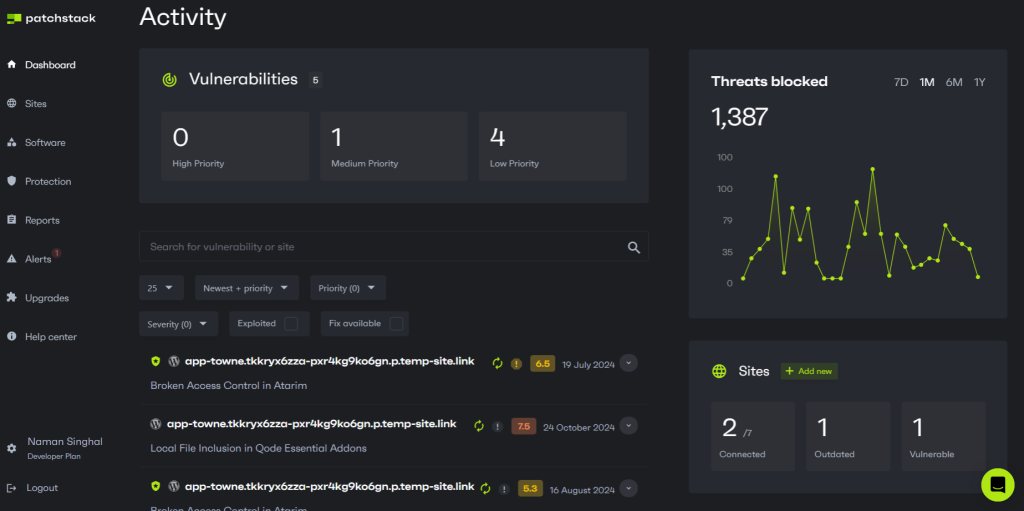
Task: Click Logout in the sidebar
Action: pyautogui.click(x=41, y=488)
